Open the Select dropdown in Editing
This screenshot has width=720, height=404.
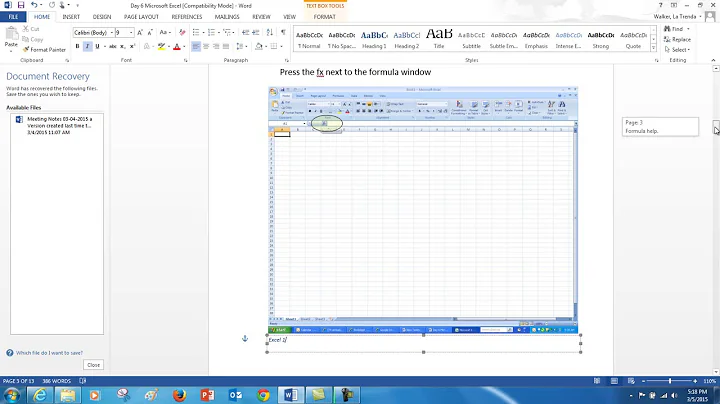click(677, 50)
